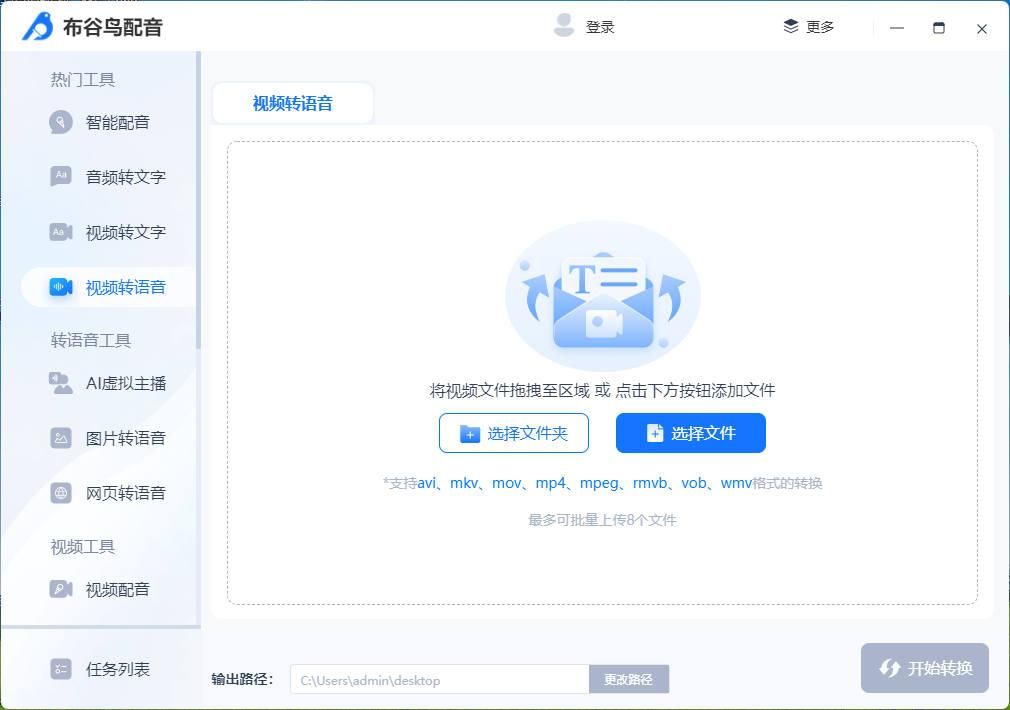
Task: Open the 任务列表 panel
Action: click(100, 669)
